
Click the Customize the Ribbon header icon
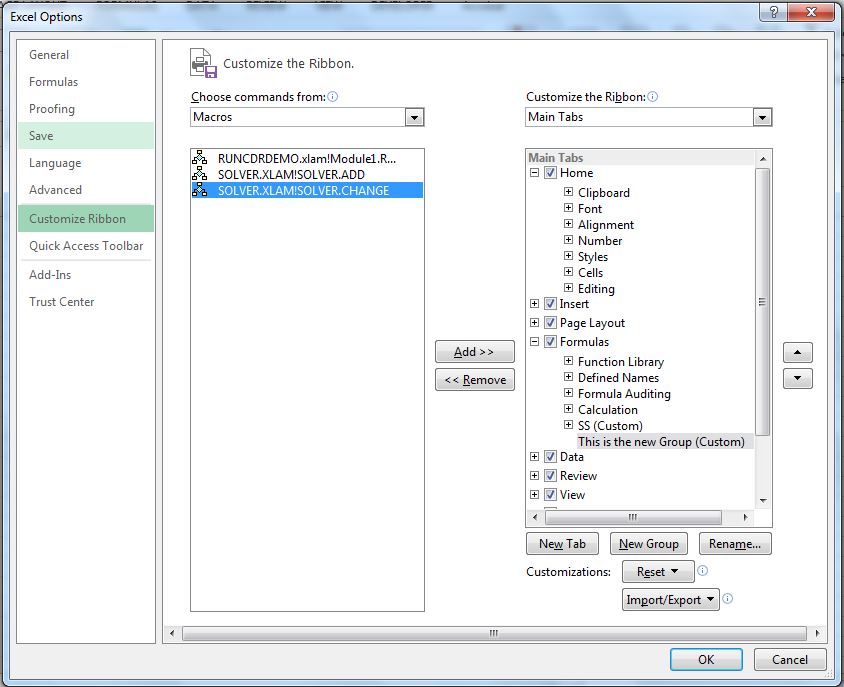[203, 63]
